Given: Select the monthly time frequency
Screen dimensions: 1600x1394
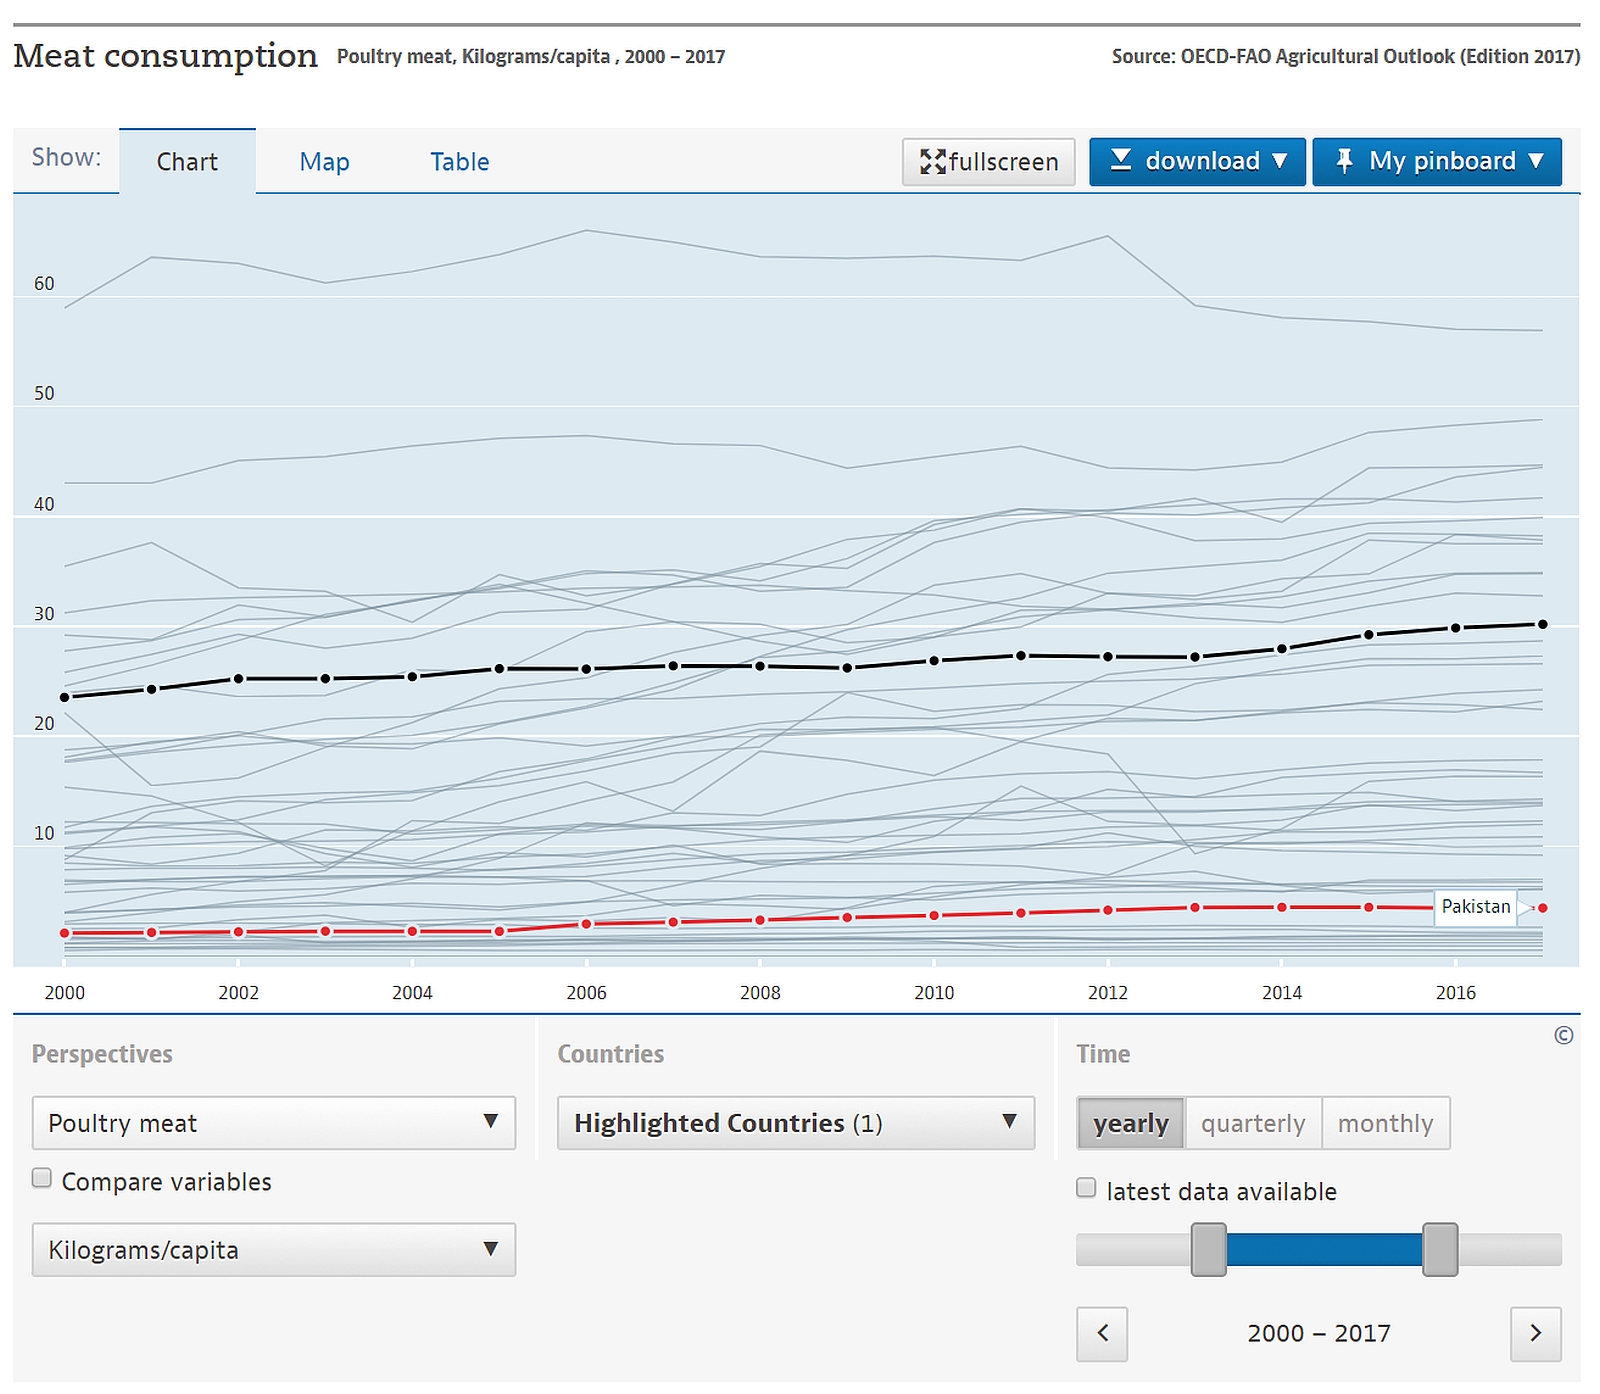Looking at the screenshot, I should coord(1385,1123).
